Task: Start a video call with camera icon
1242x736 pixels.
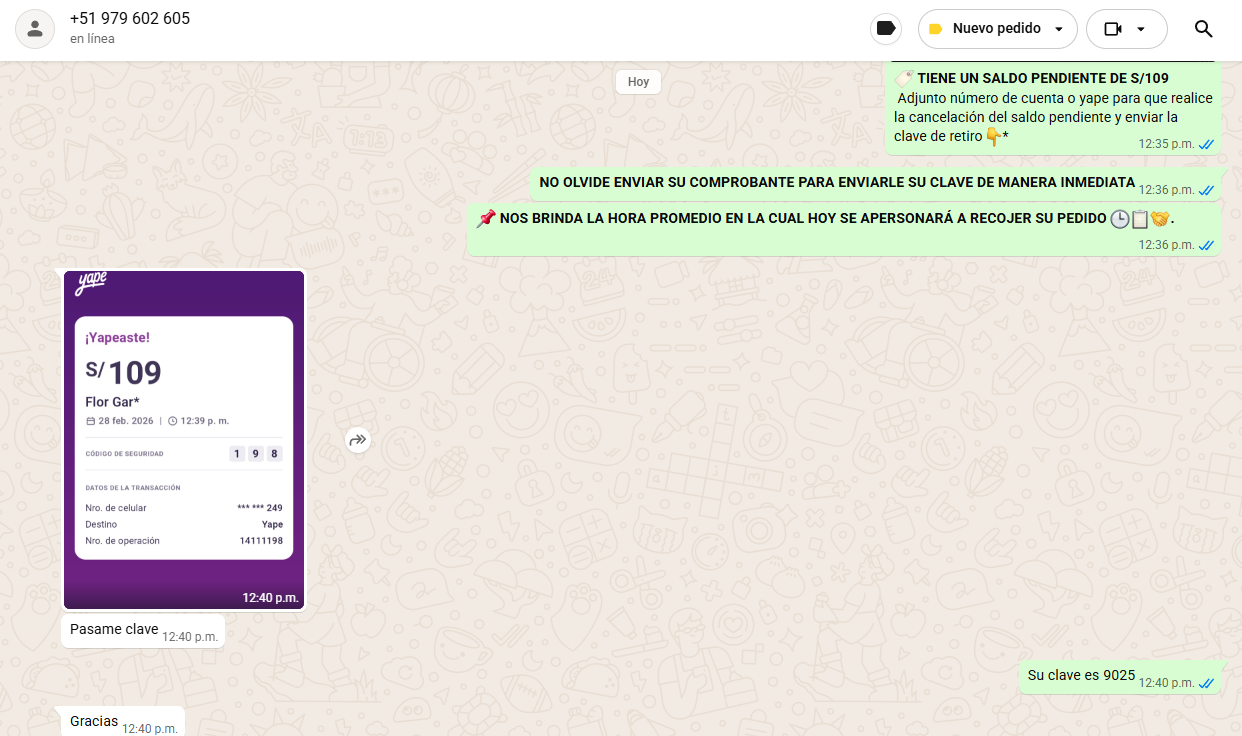Action: click(1113, 29)
